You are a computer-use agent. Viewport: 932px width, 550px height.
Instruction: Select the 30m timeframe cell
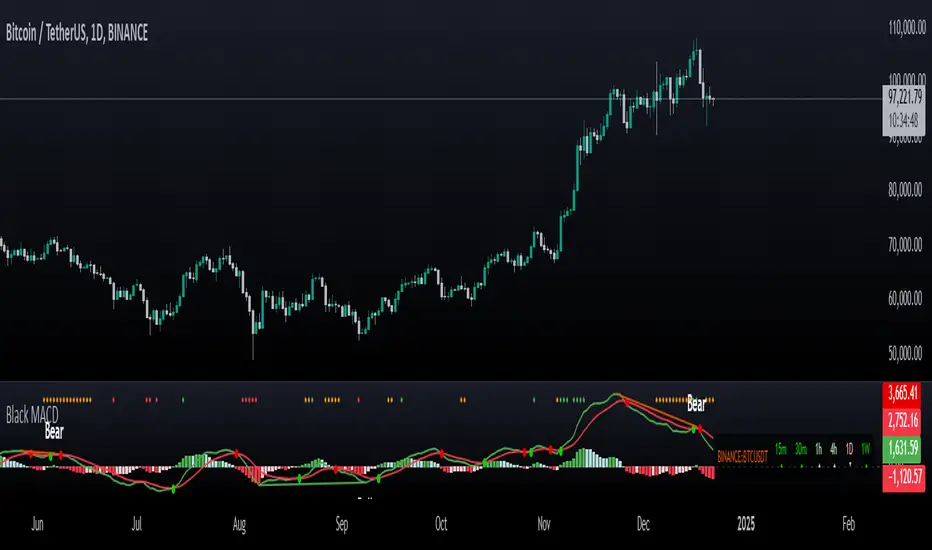(x=799, y=450)
